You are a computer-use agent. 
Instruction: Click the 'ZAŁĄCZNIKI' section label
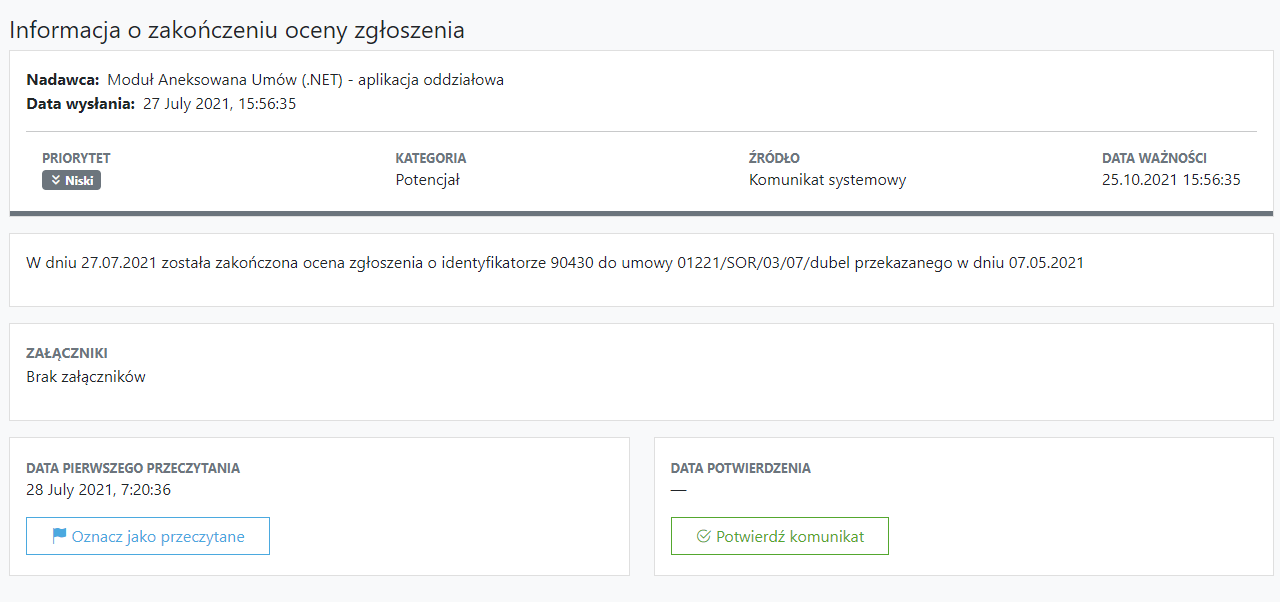[x=67, y=353]
